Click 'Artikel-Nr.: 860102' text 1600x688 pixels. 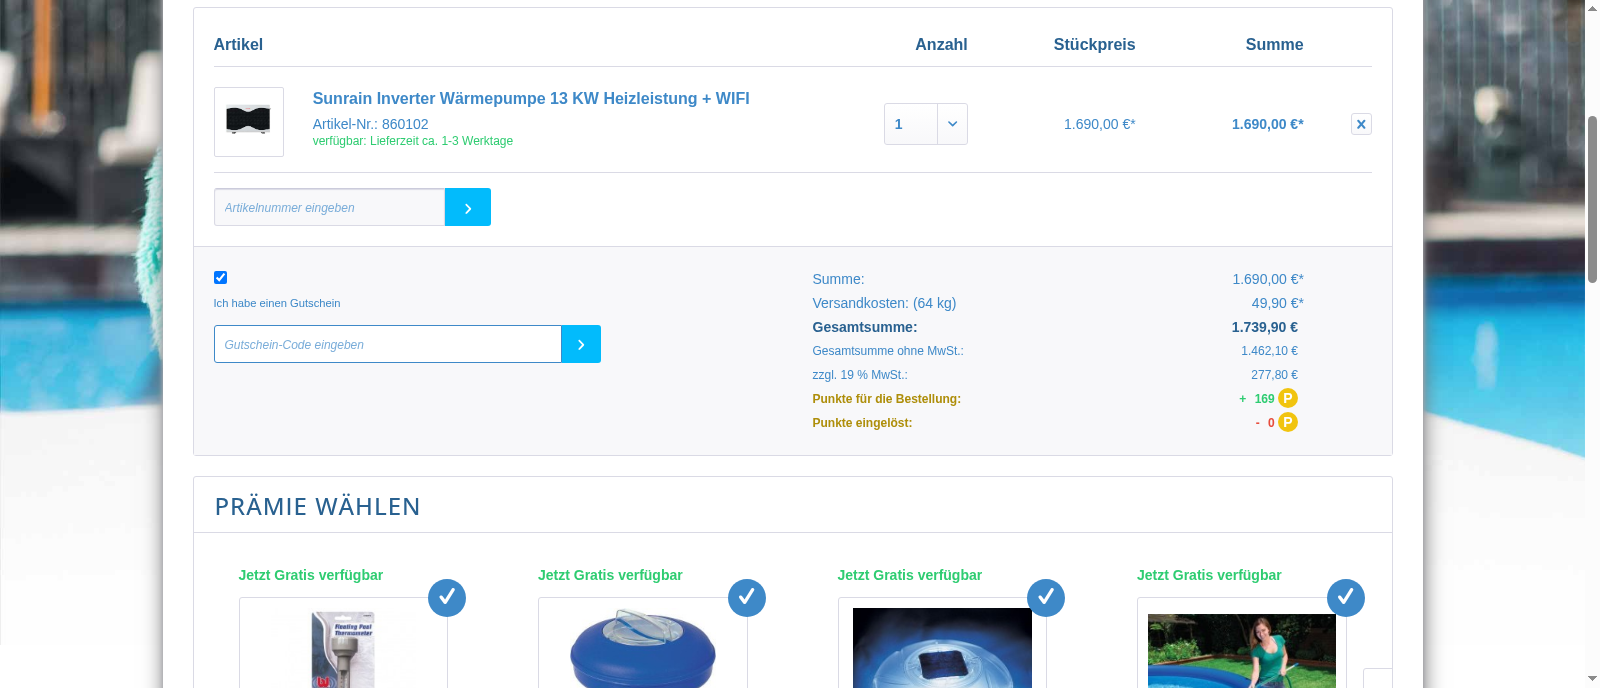[370, 124]
